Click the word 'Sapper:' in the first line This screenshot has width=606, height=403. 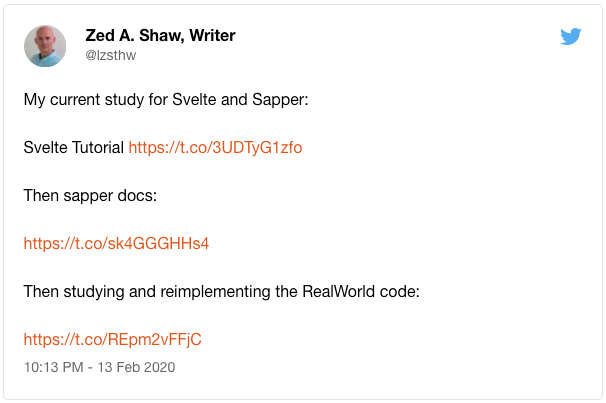click(x=280, y=100)
